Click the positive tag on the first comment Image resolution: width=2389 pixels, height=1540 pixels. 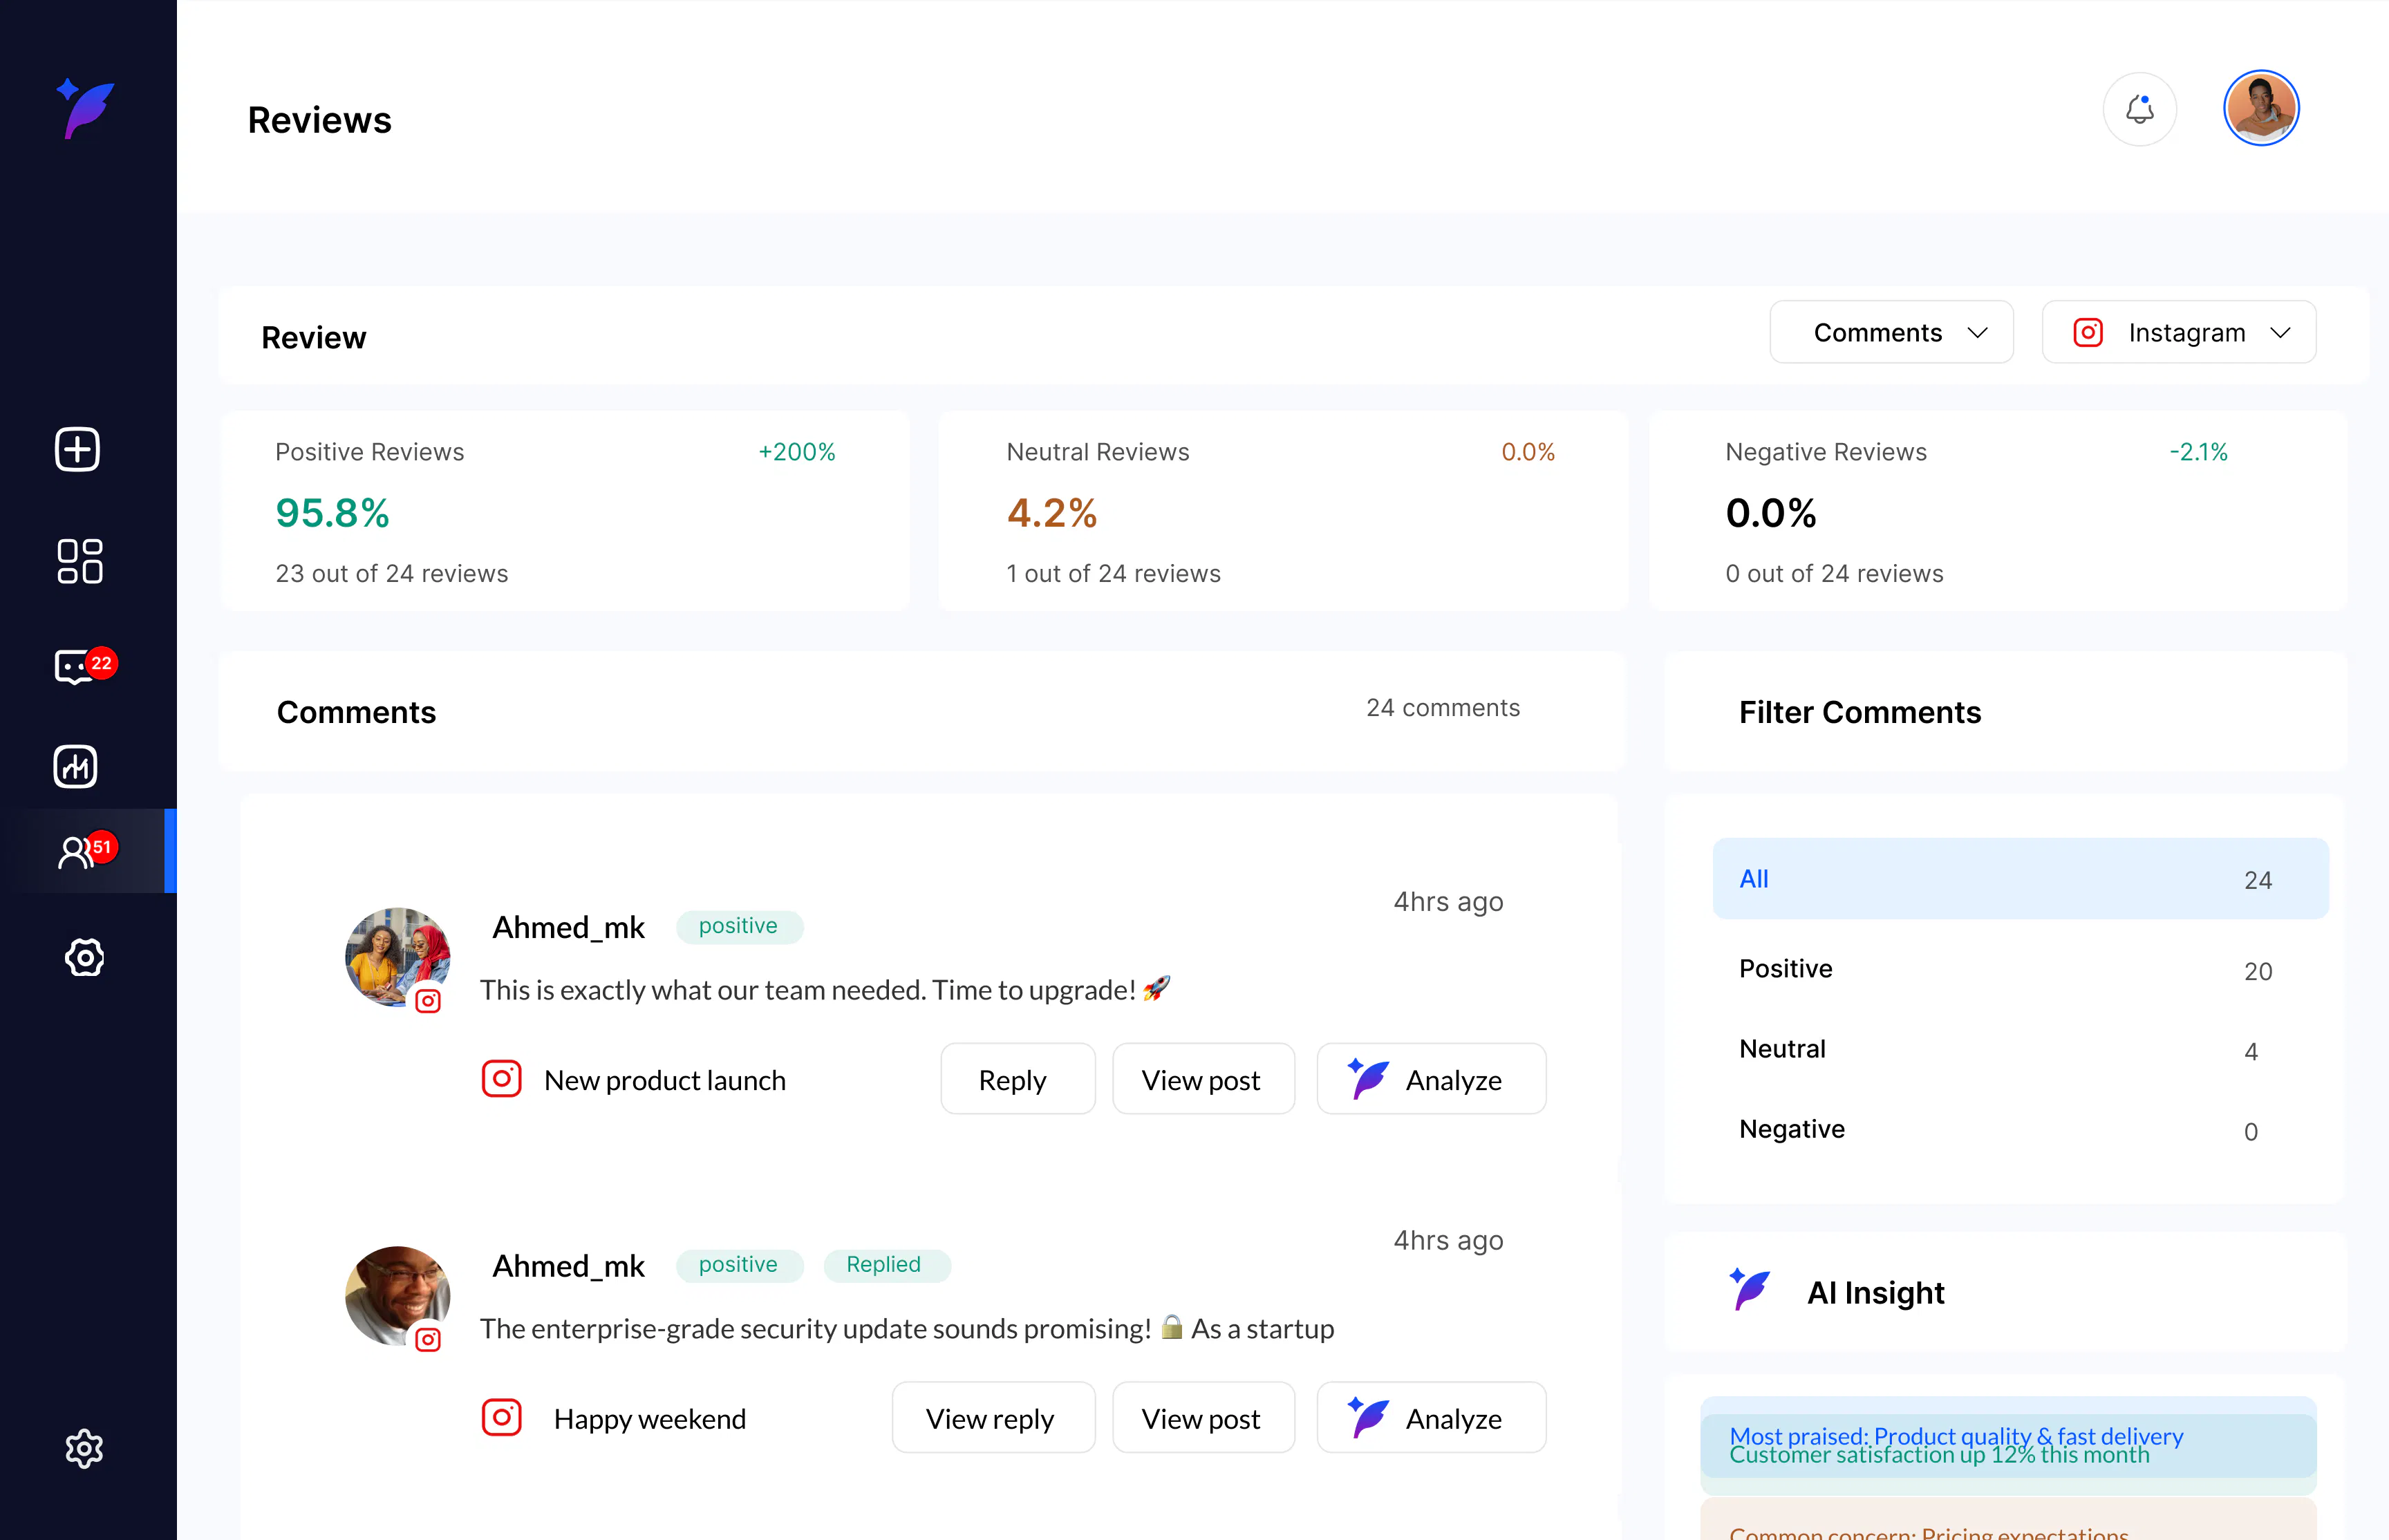tap(739, 926)
